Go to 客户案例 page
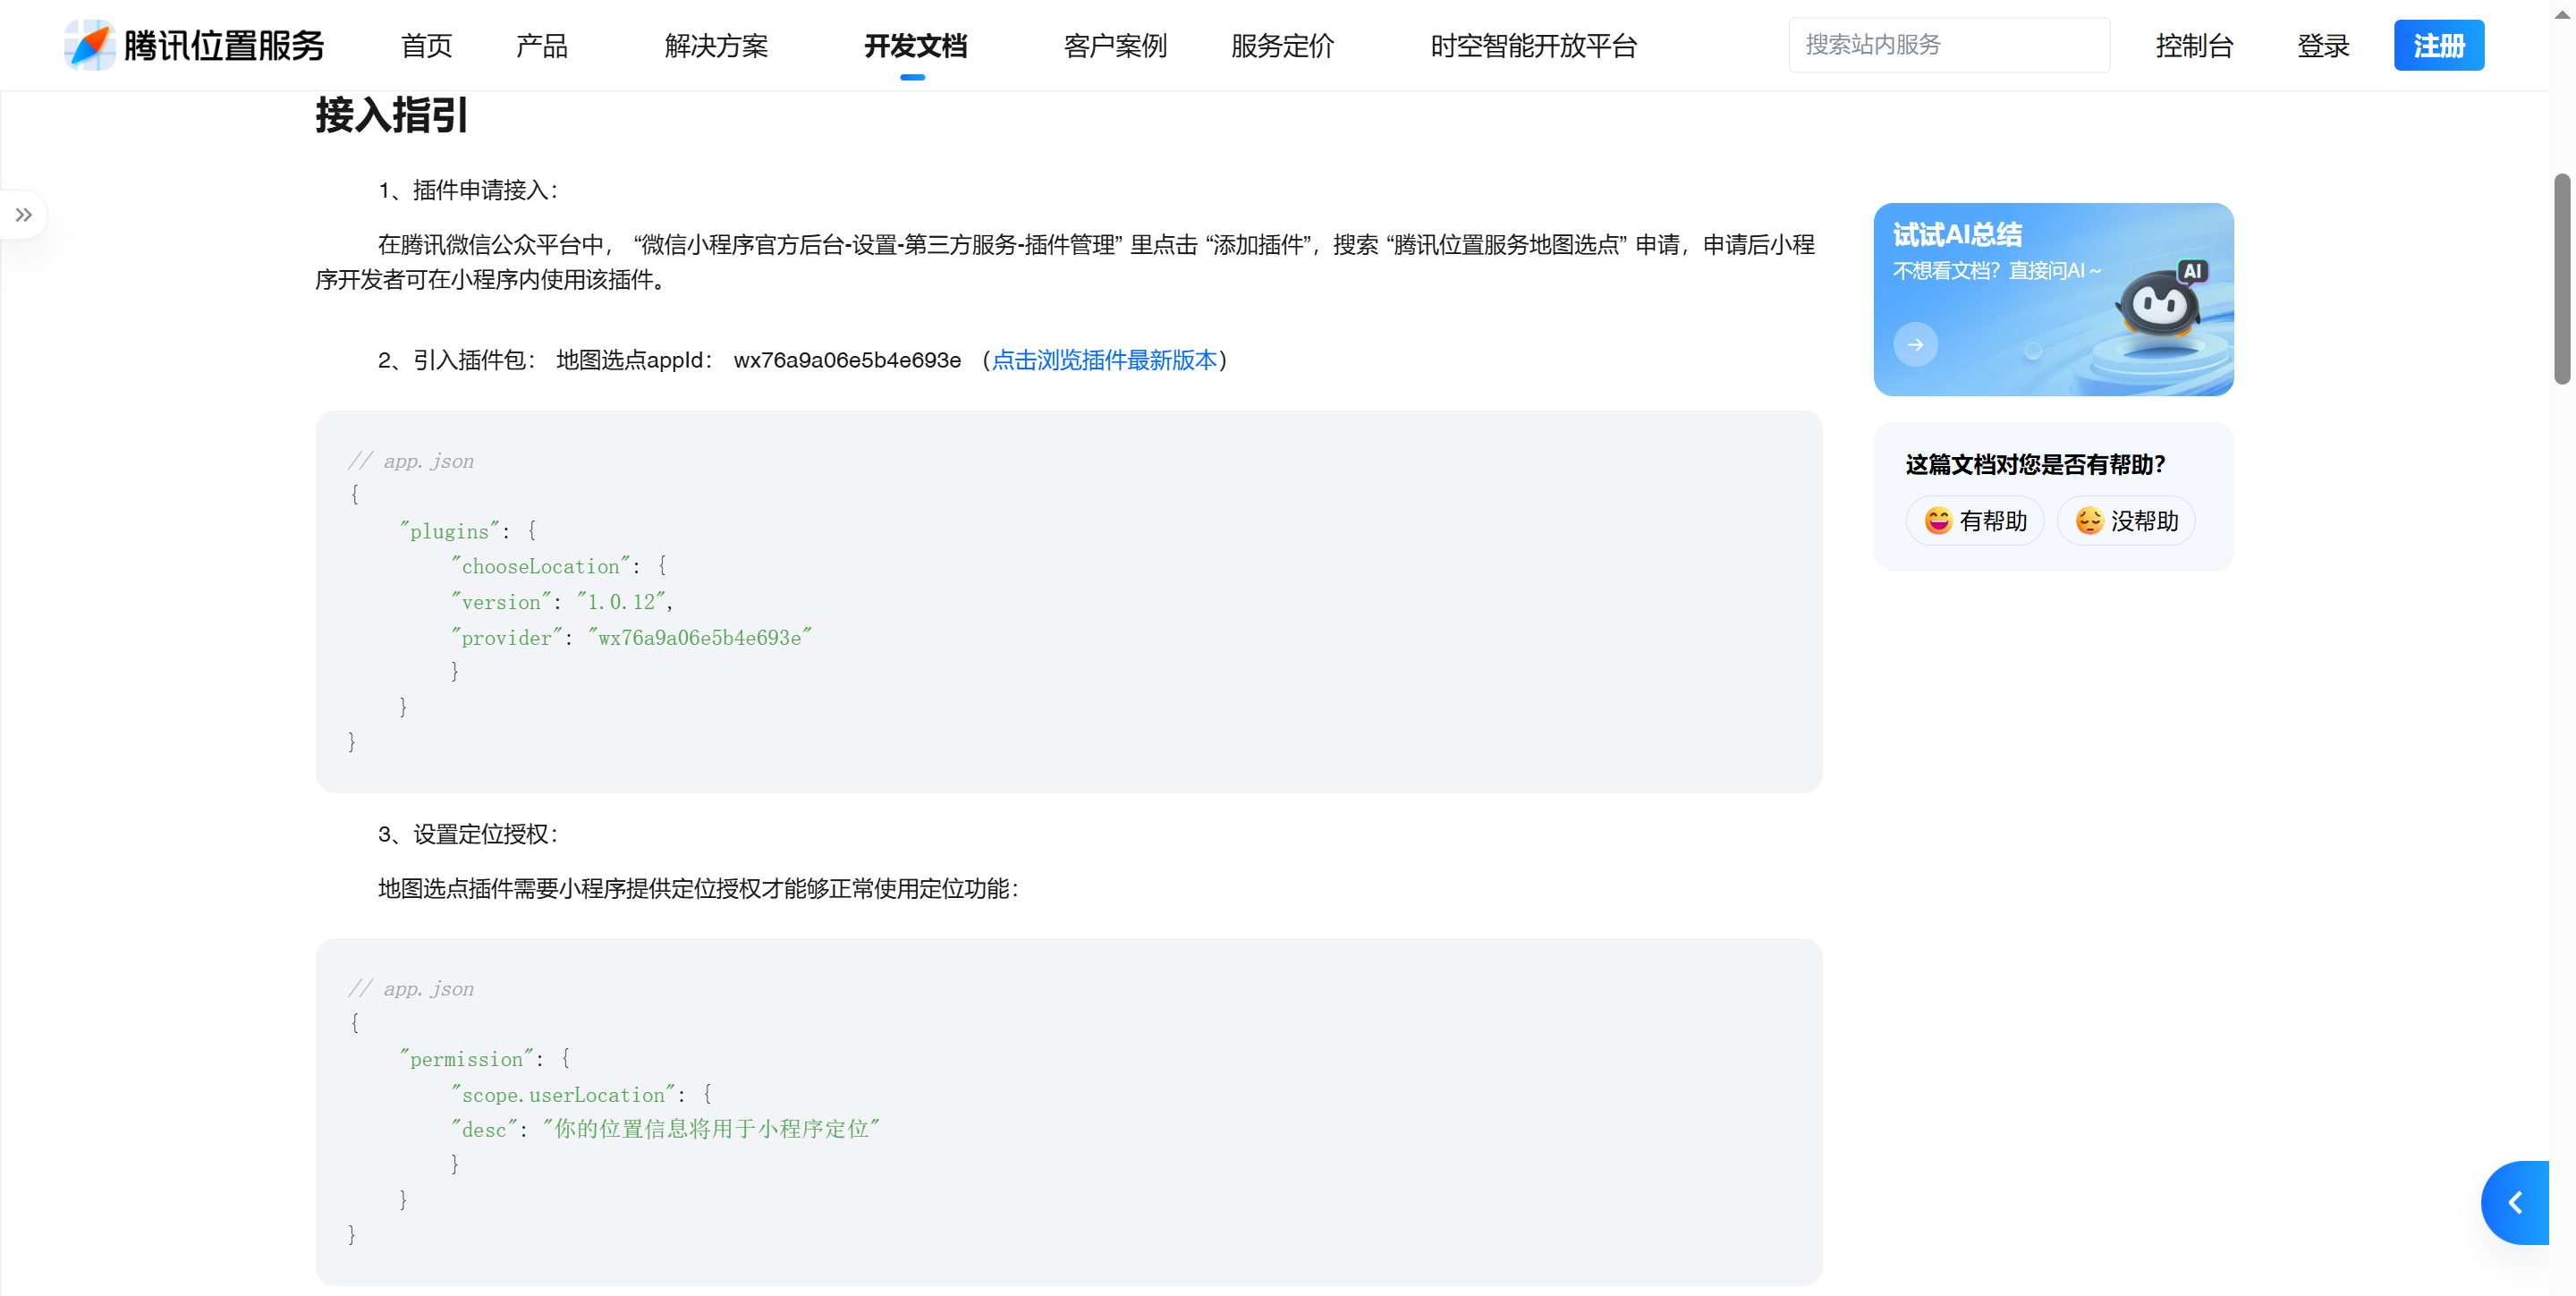This screenshot has height=1296, width=2576. tap(1115, 46)
